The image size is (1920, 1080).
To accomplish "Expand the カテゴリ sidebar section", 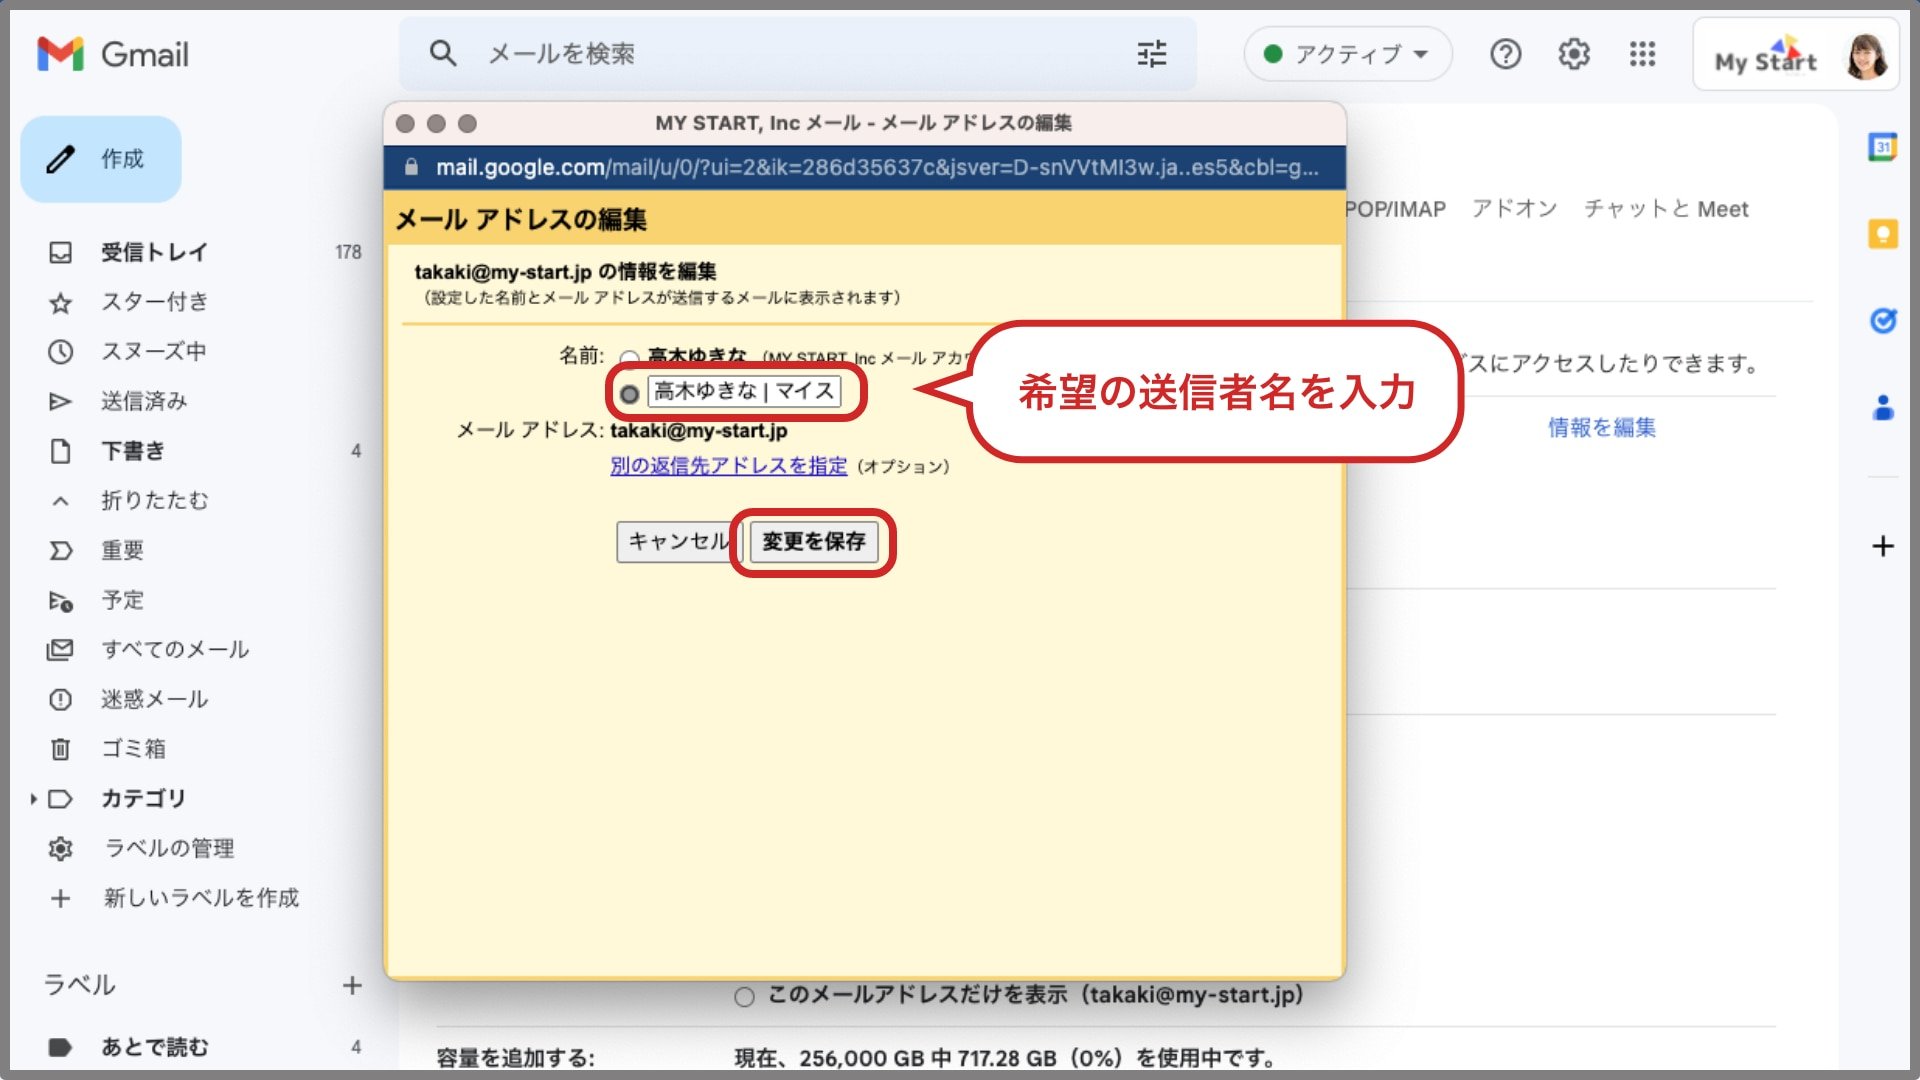I will (34, 798).
